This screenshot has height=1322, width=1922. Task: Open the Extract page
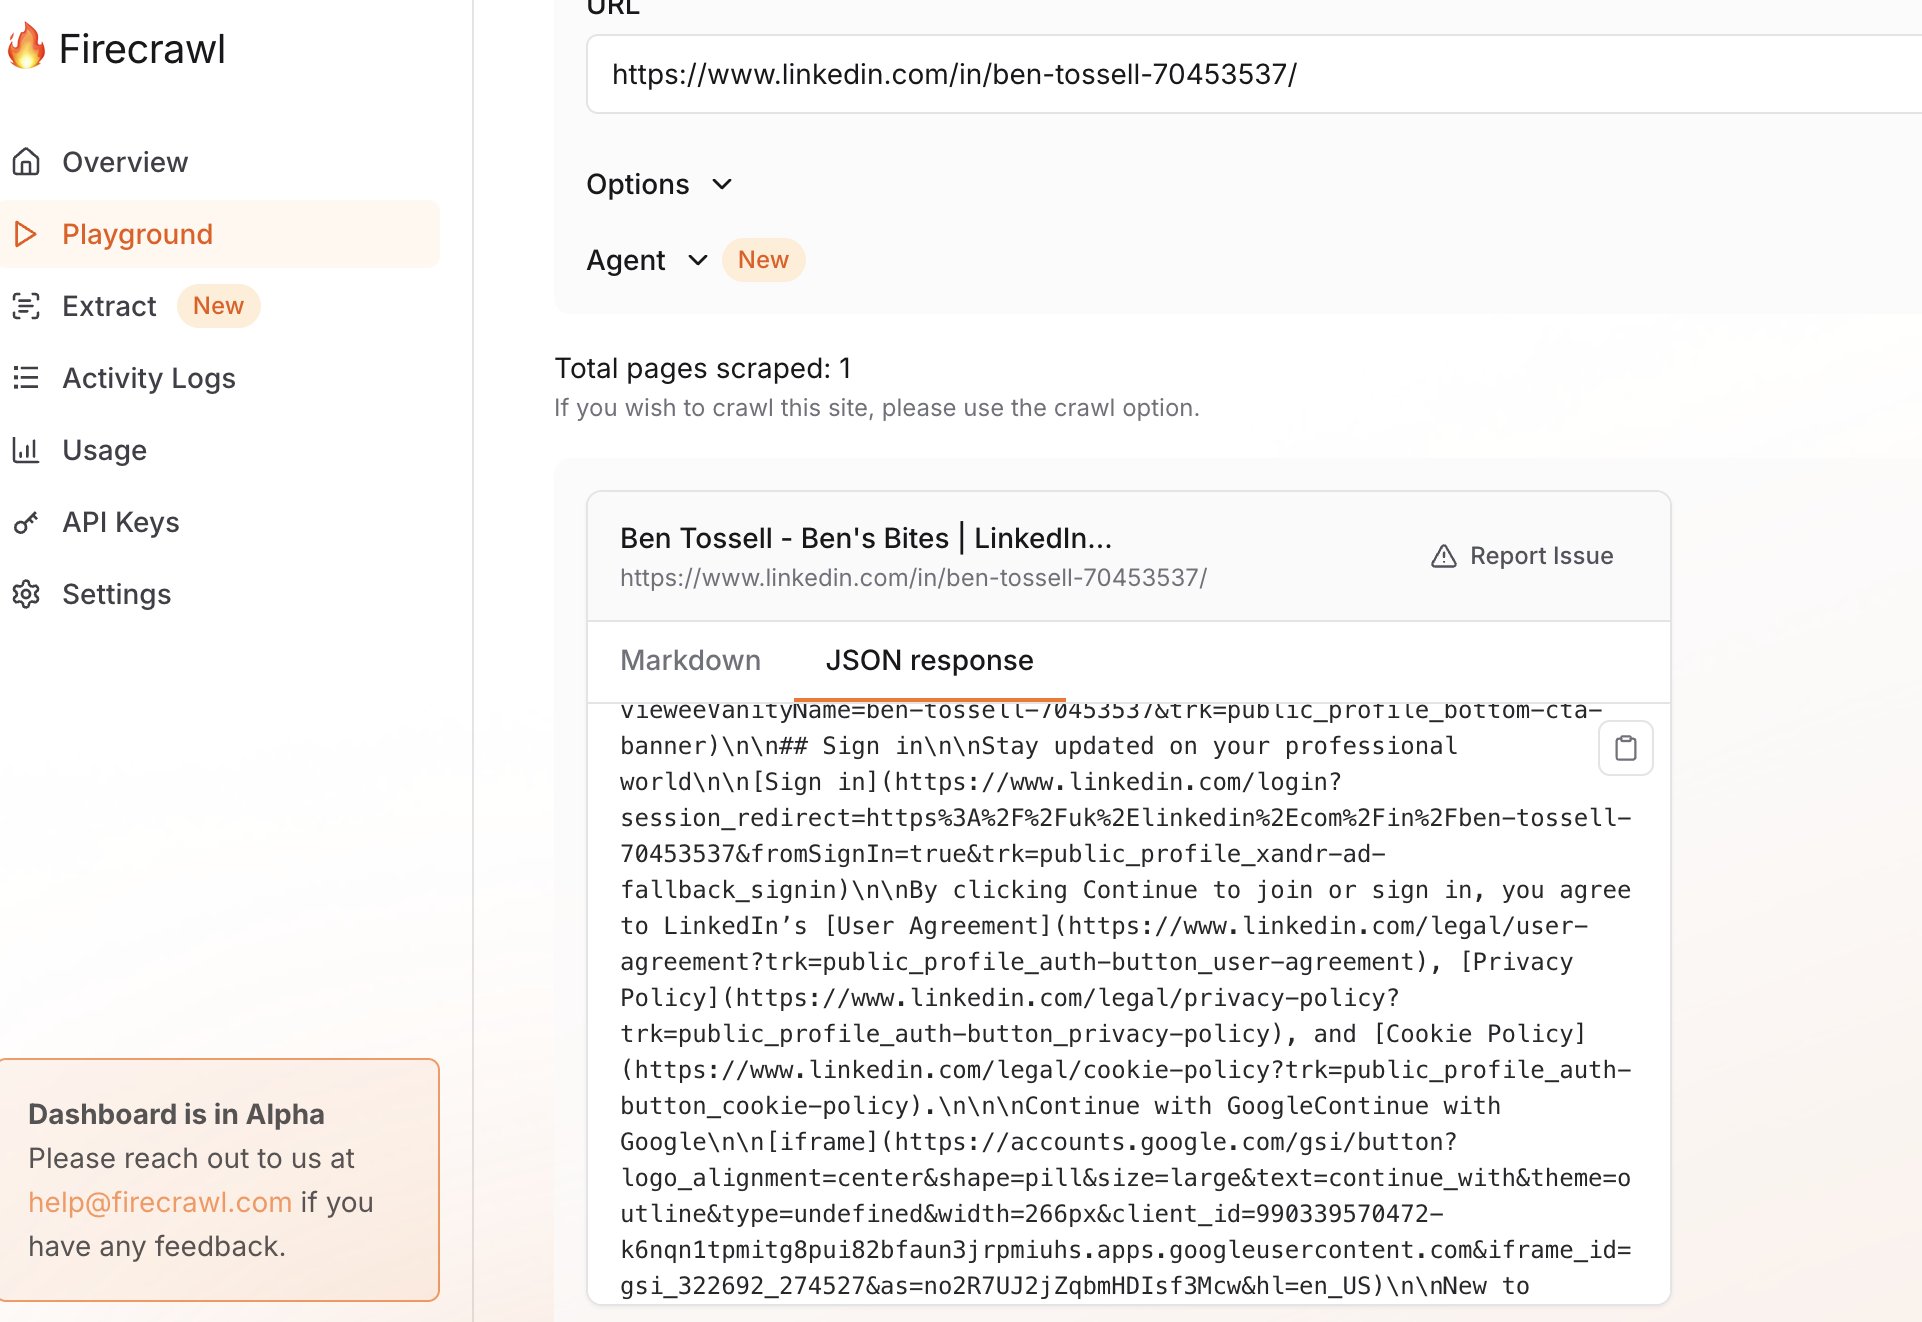220,306
